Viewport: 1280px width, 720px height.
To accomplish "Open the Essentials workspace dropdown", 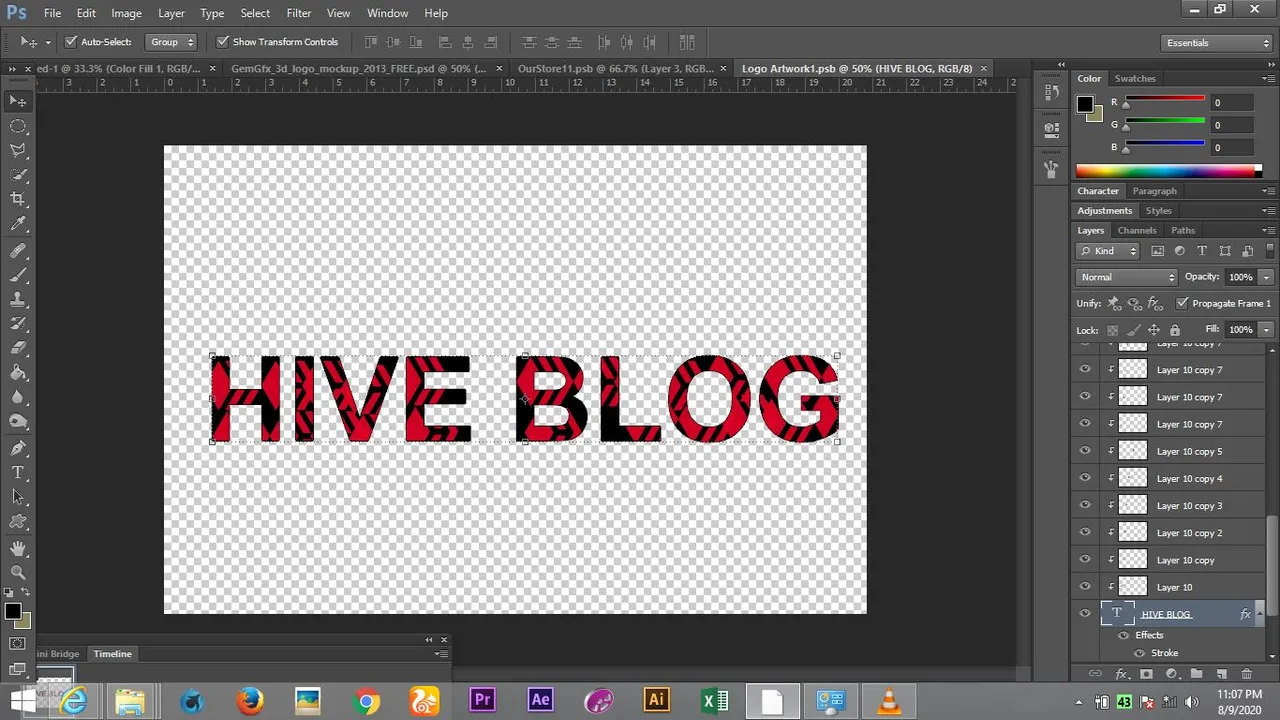I will click(1218, 43).
